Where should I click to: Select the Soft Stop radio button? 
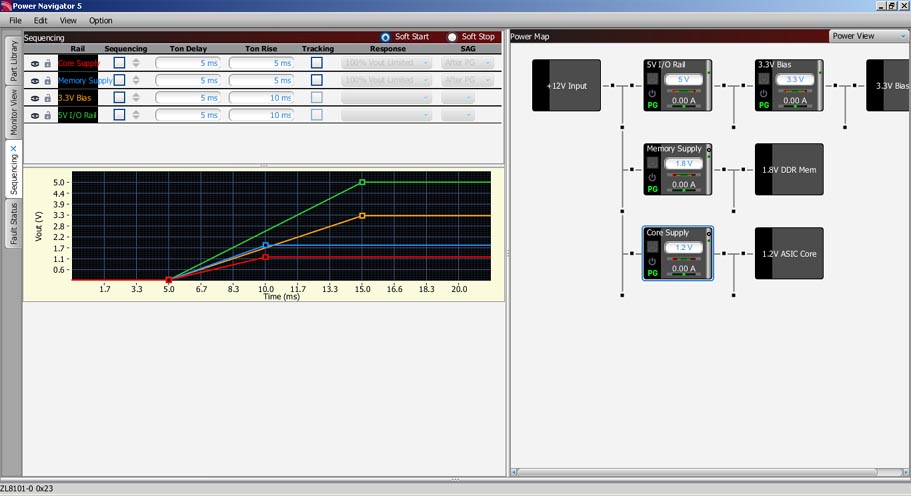(x=452, y=37)
